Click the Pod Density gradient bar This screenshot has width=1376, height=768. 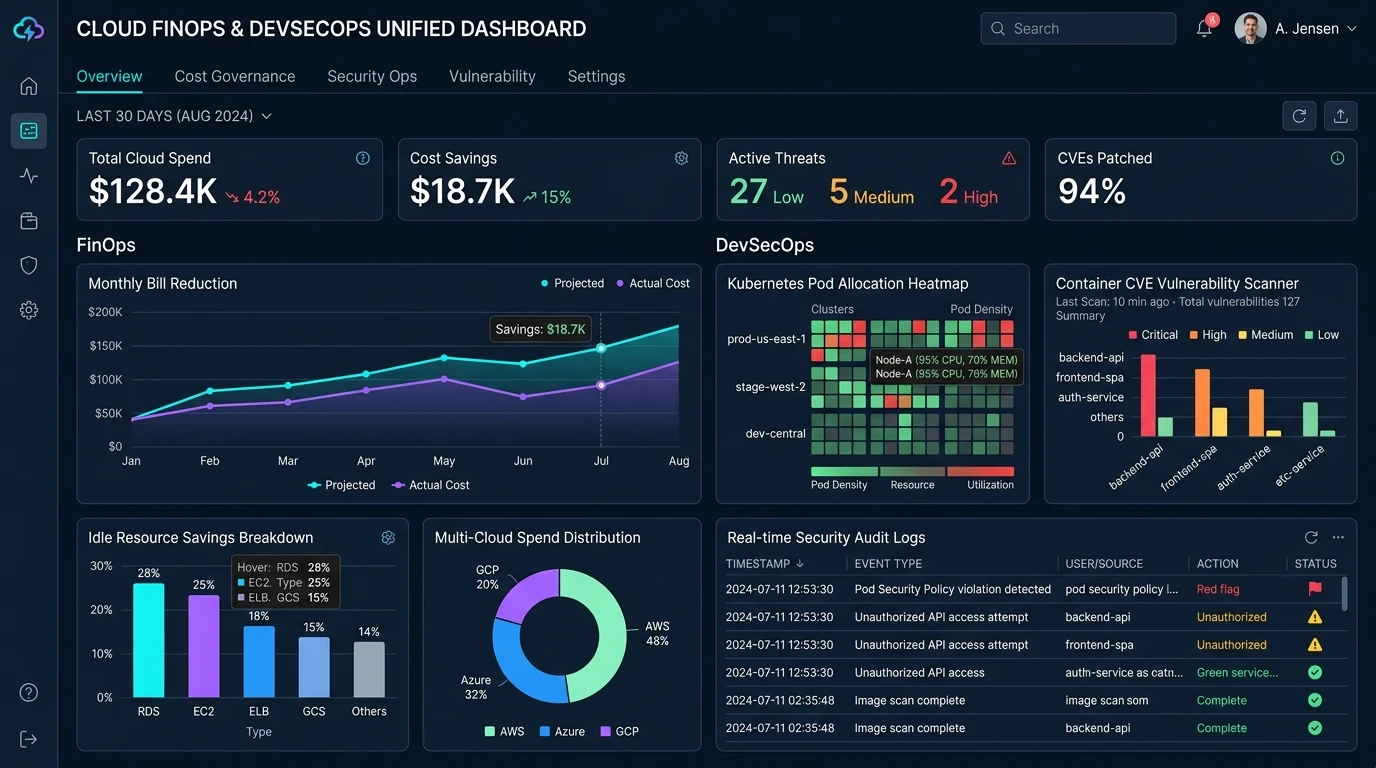pyautogui.click(x=844, y=471)
